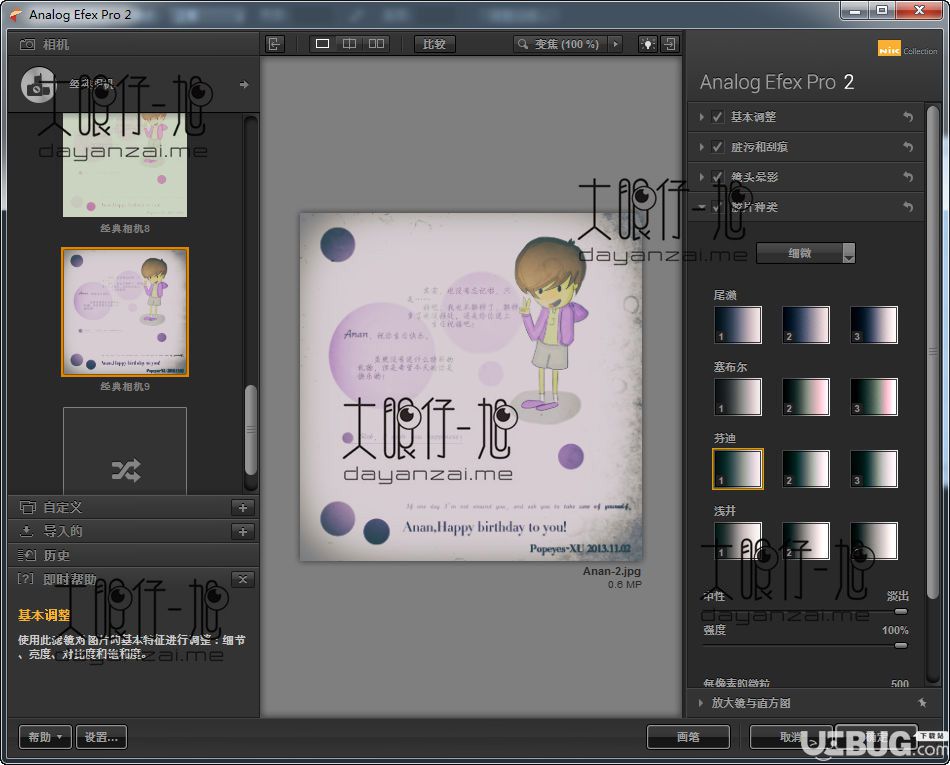Open the zoom level dropdown arrow
This screenshot has height=765, width=950.
[616, 44]
